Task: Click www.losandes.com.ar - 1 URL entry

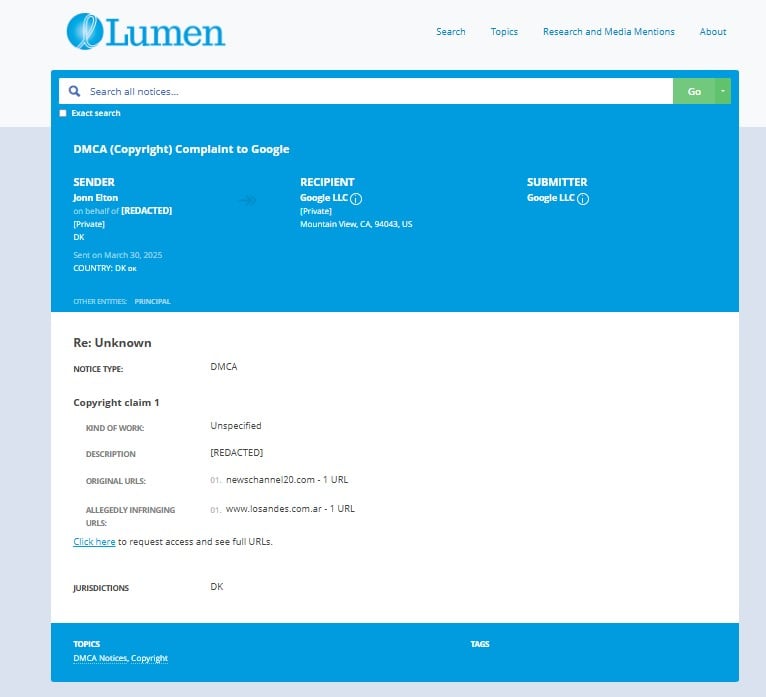Action: click(290, 508)
